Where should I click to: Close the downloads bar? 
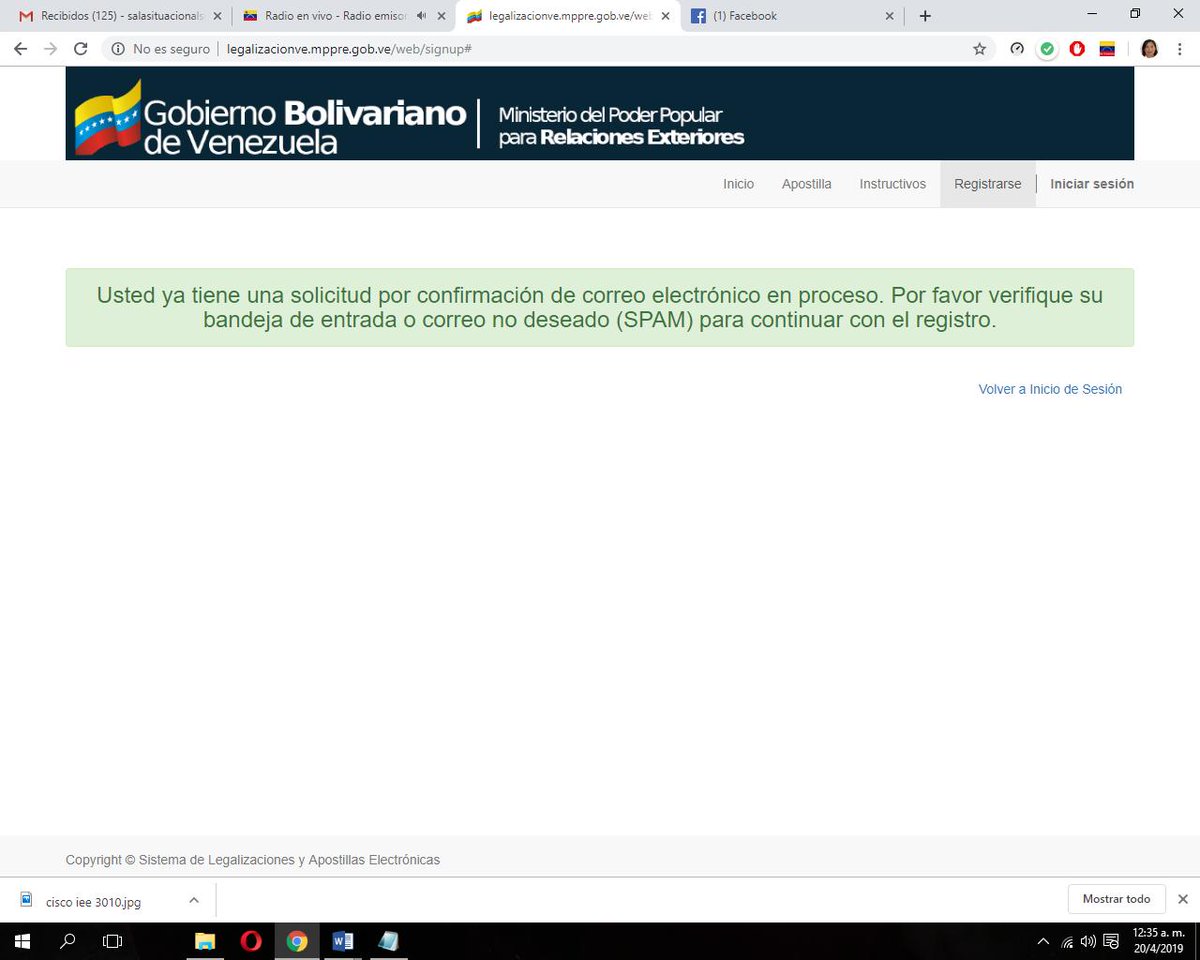[x=1183, y=899]
